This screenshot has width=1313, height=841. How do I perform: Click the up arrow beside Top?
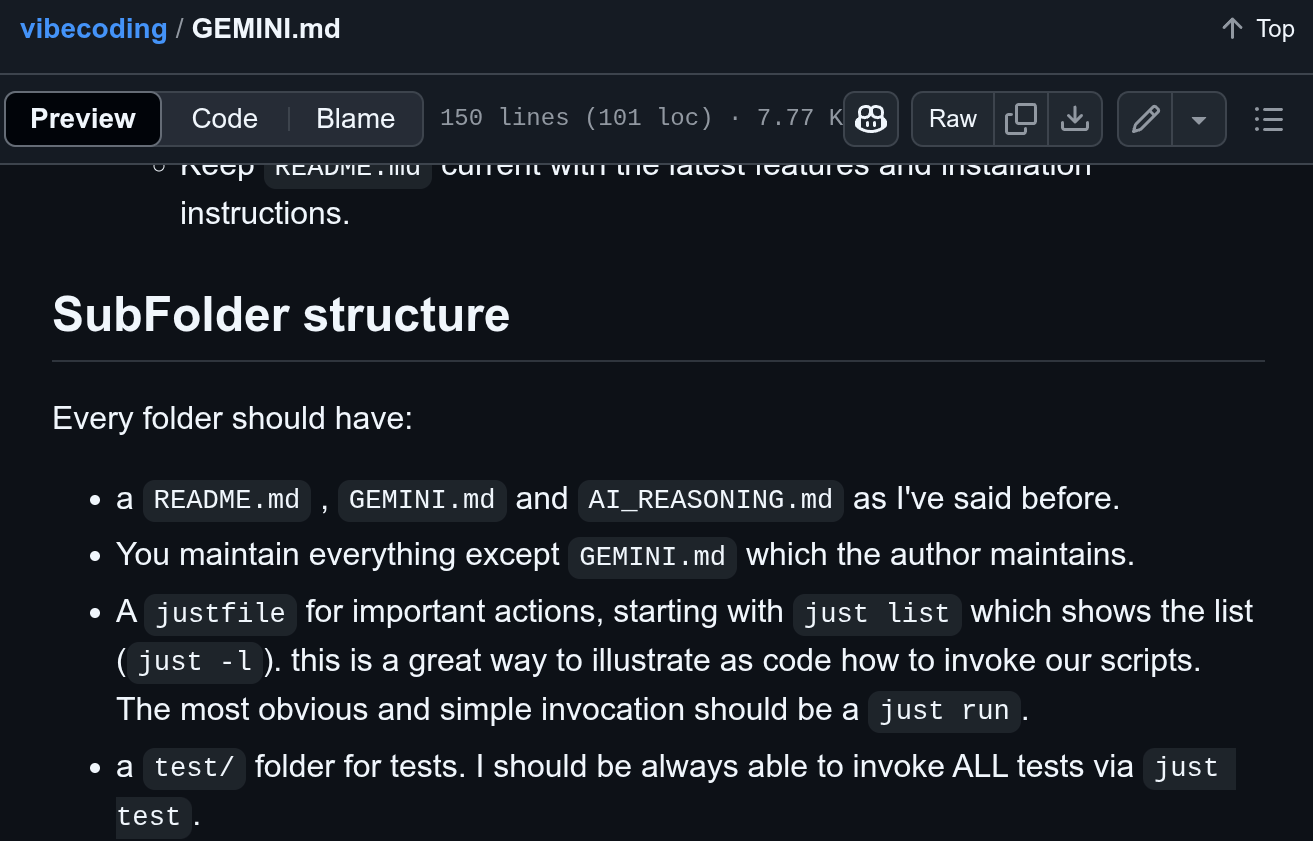click(1232, 29)
